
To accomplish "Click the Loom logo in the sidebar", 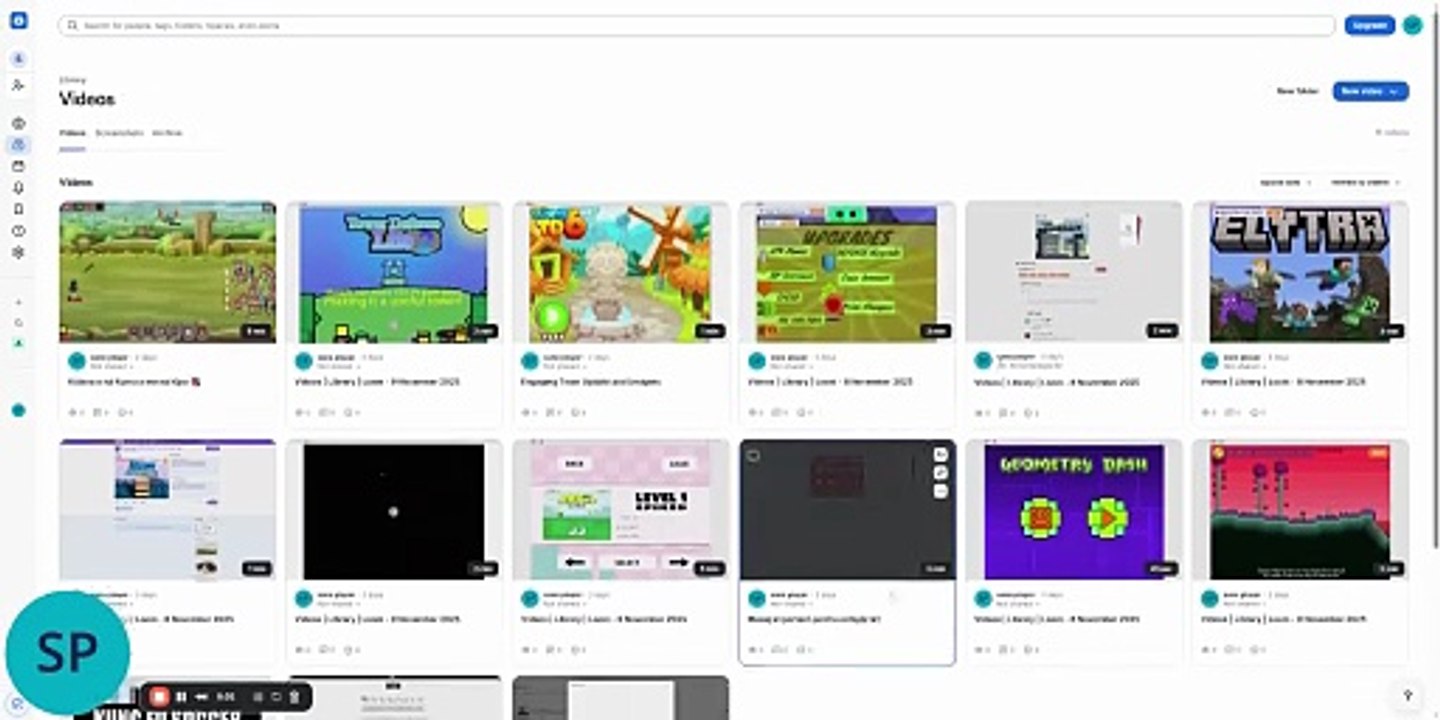I will coord(18,20).
